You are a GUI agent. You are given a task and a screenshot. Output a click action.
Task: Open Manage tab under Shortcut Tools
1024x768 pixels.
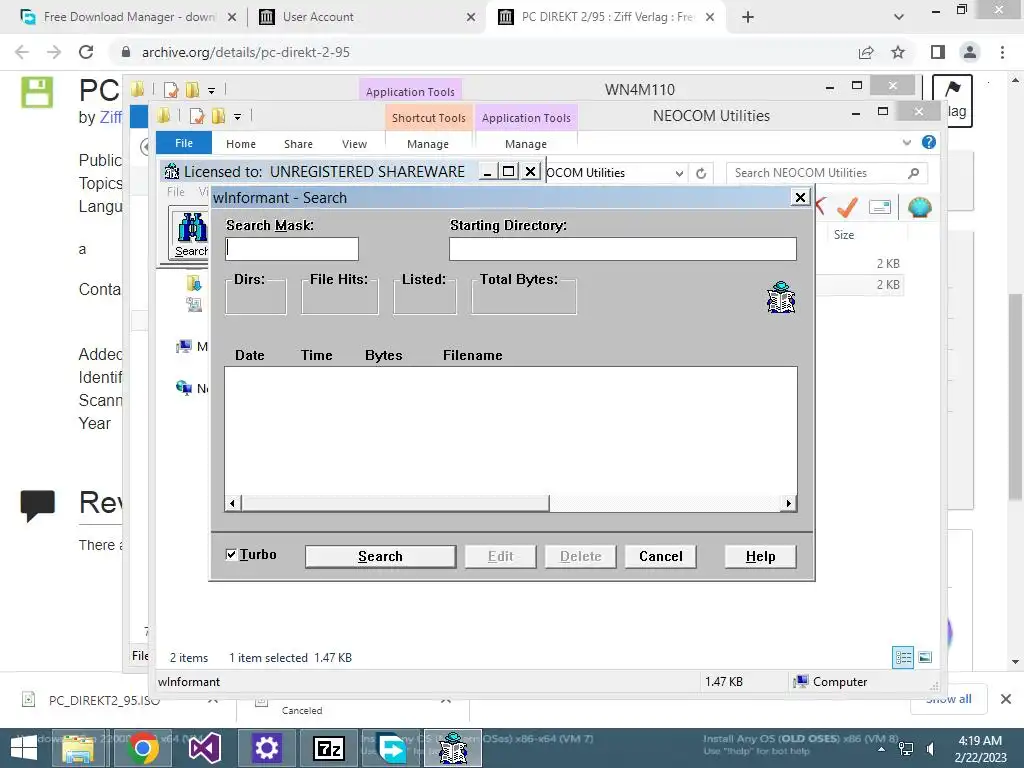tap(428, 144)
